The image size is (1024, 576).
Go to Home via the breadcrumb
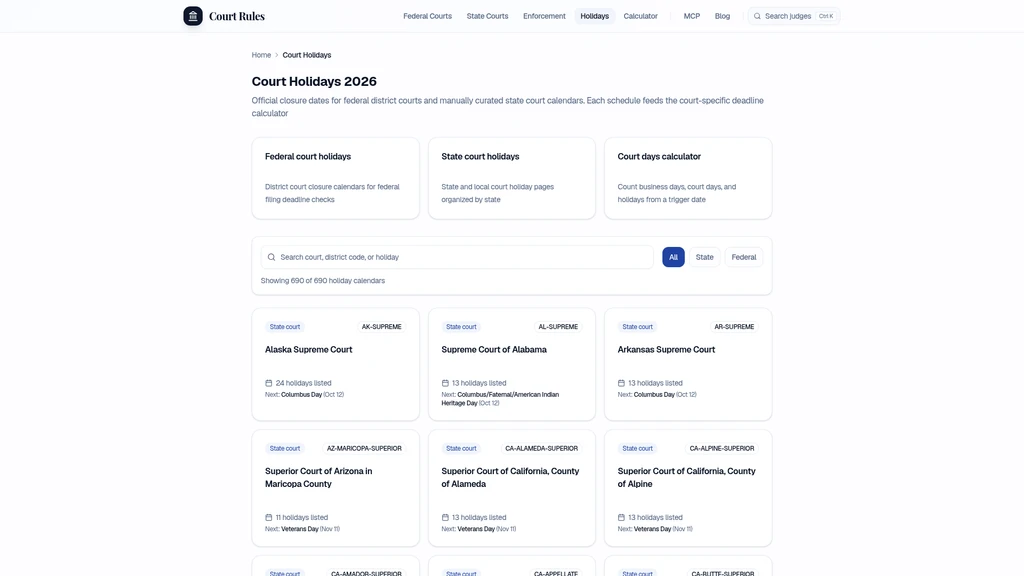(x=261, y=55)
